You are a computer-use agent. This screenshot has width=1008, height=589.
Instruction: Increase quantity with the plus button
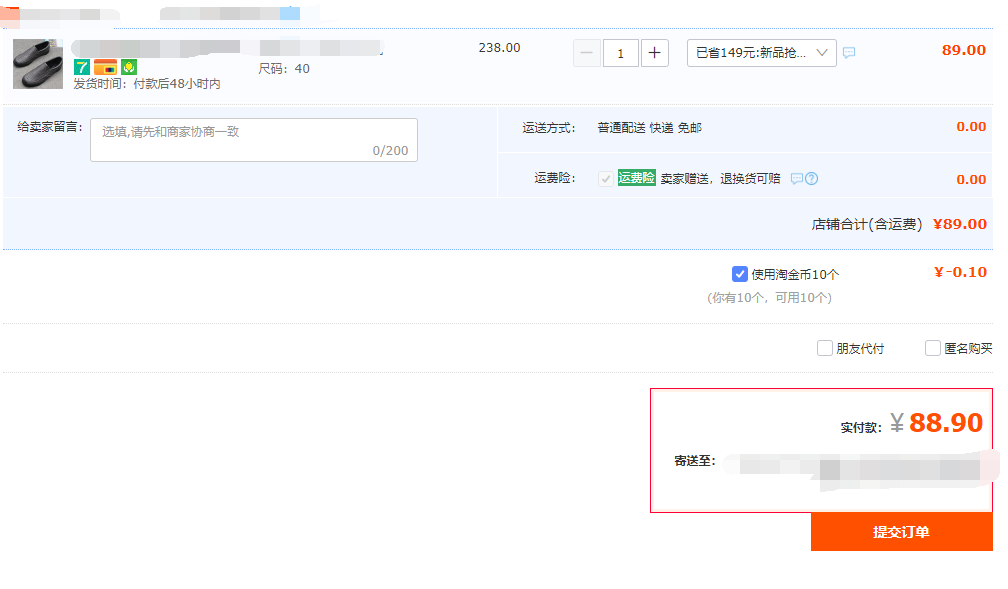[x=654, y=53]
